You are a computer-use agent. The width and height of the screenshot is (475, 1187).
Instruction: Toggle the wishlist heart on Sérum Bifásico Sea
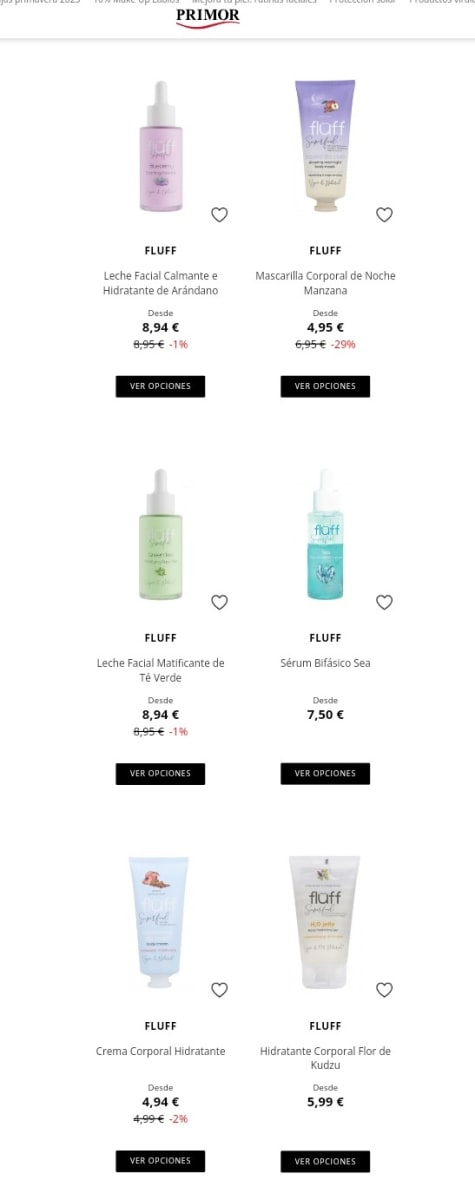(384, 603)
